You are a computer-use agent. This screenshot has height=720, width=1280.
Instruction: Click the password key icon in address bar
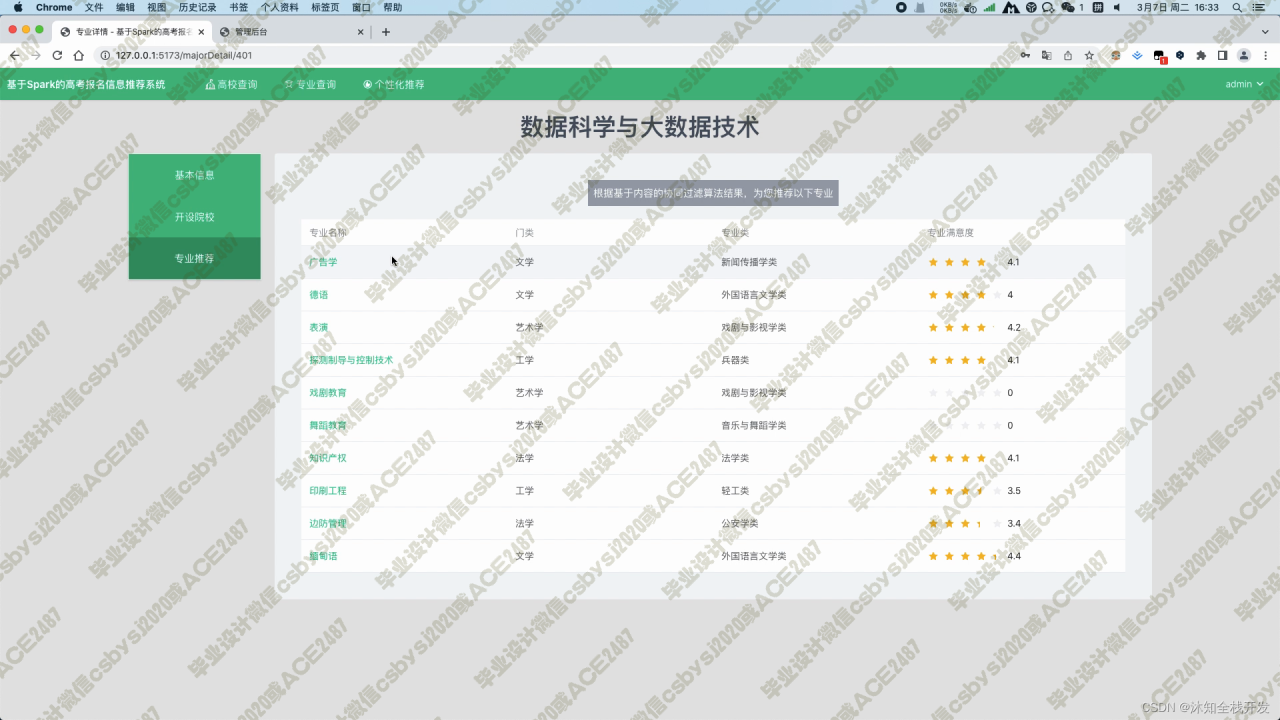pyautogui.click(x=1025, y=56)
